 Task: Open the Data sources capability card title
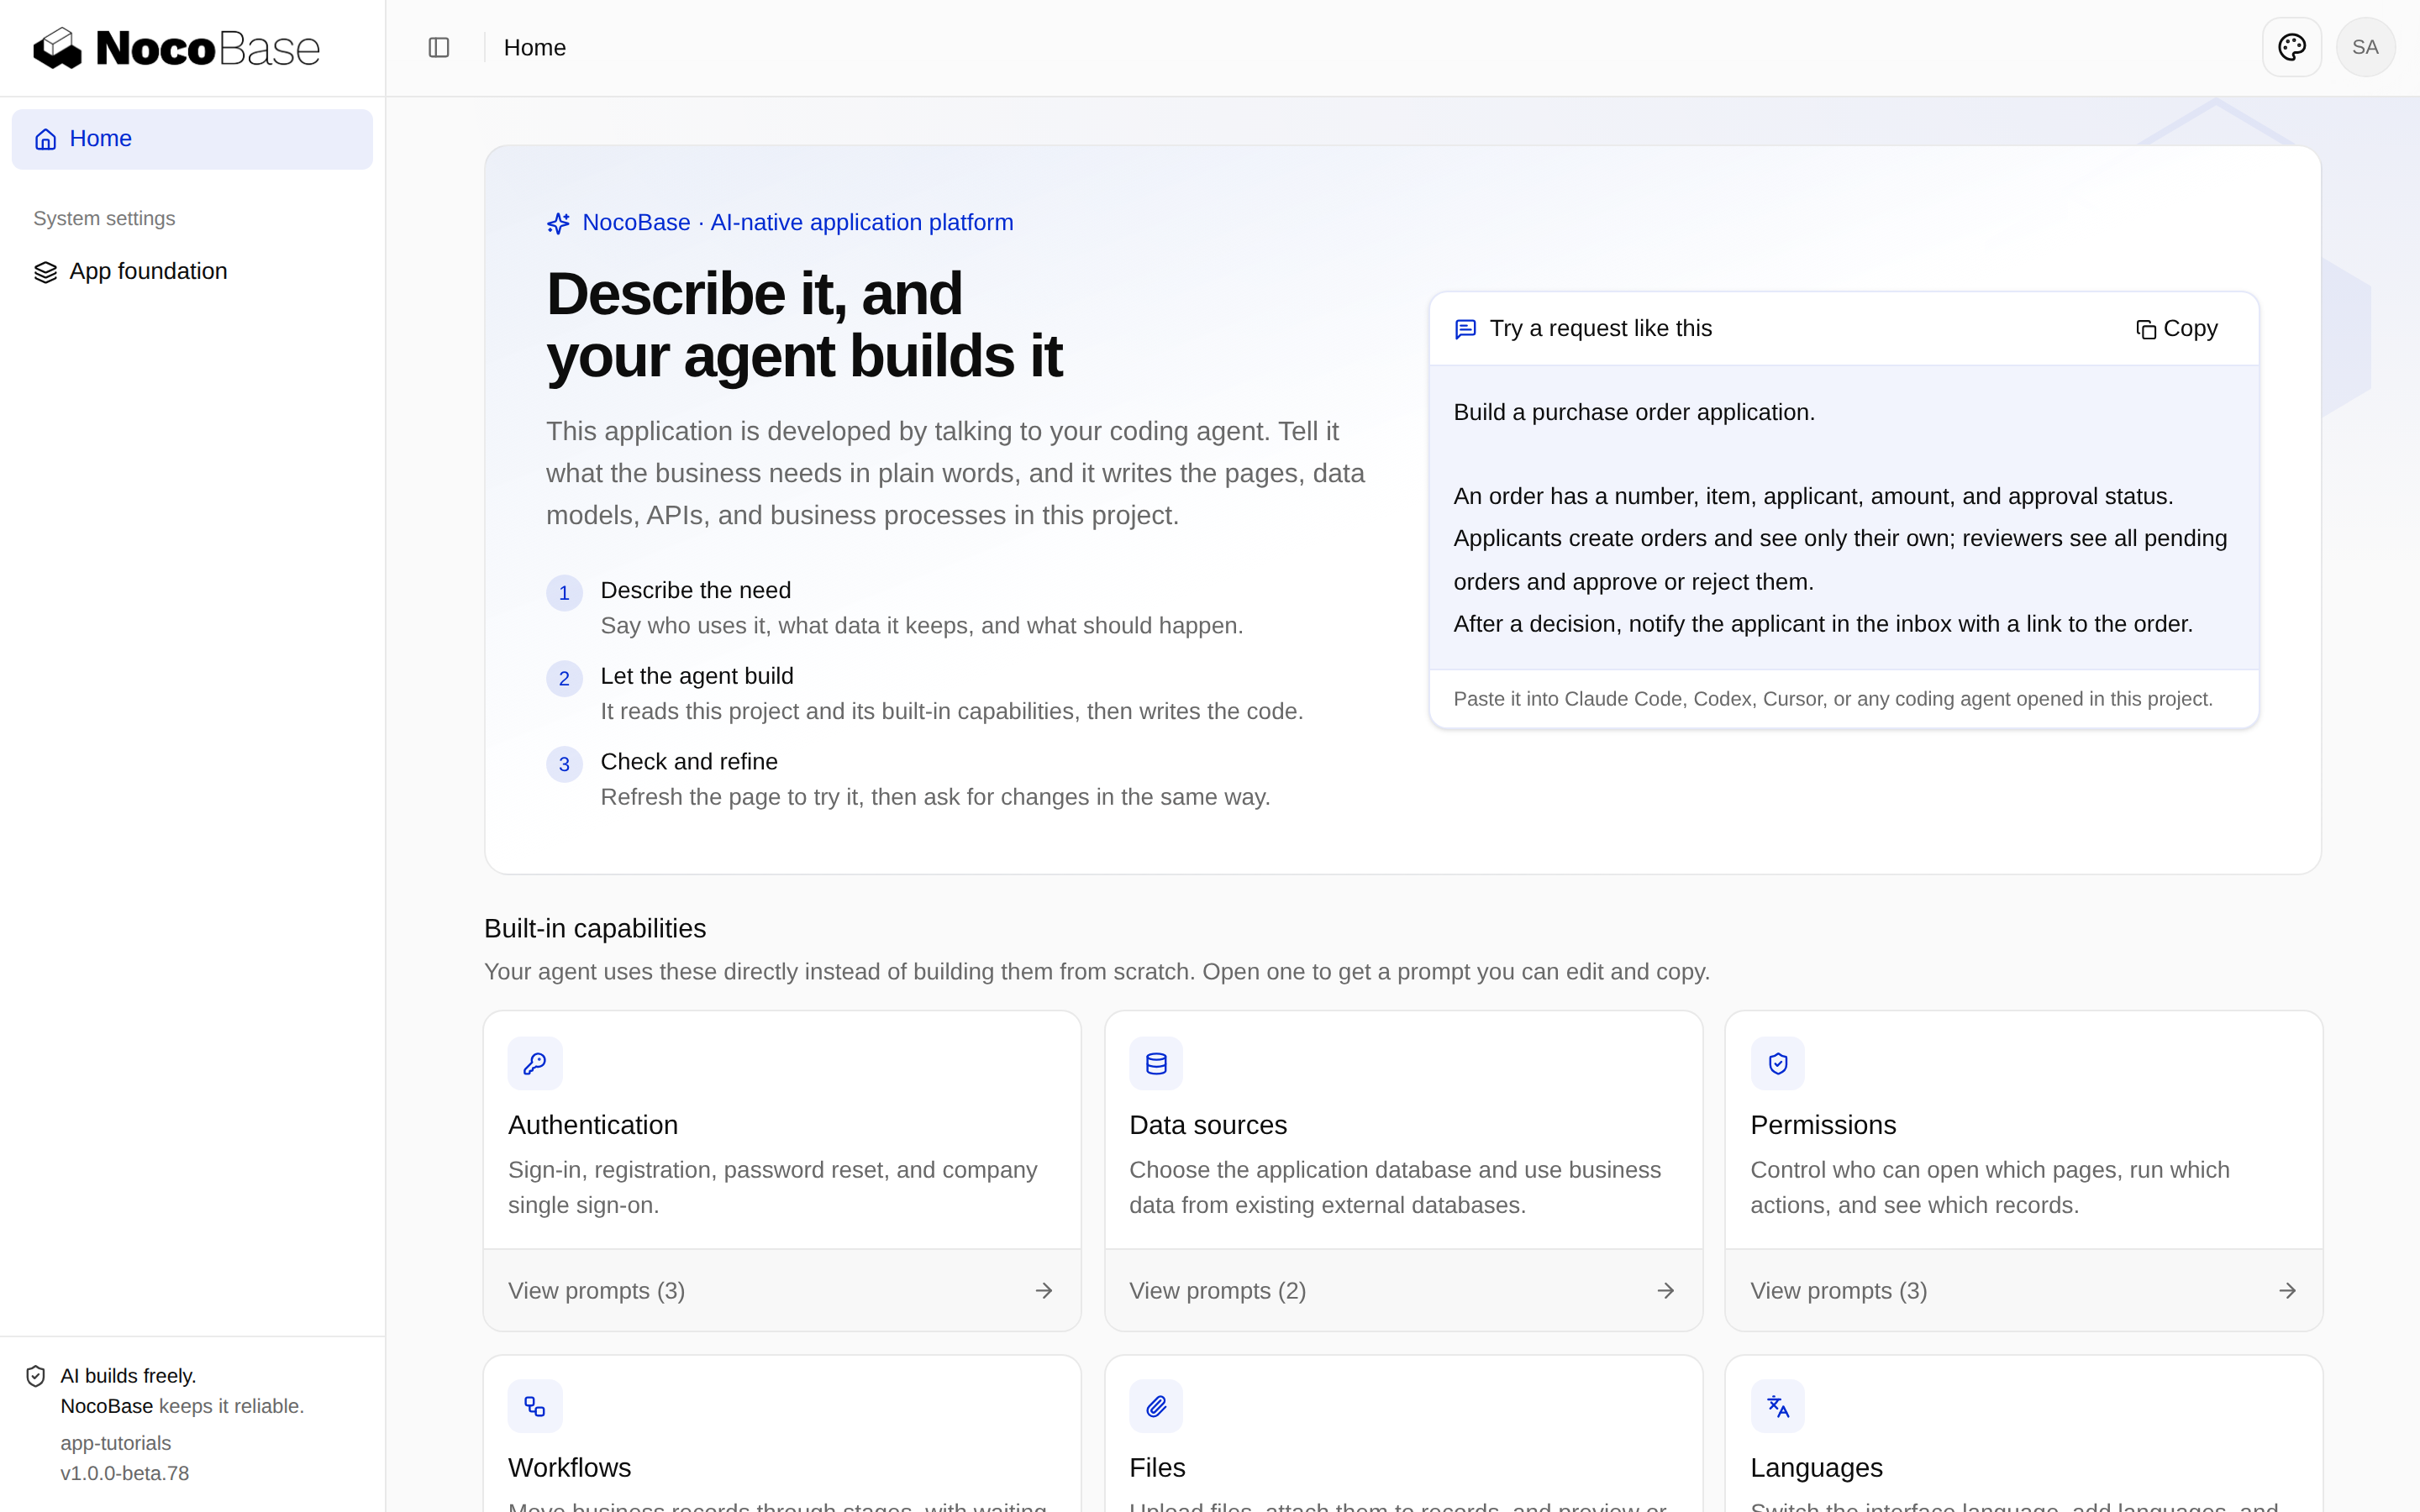tap(1208, 1125)
